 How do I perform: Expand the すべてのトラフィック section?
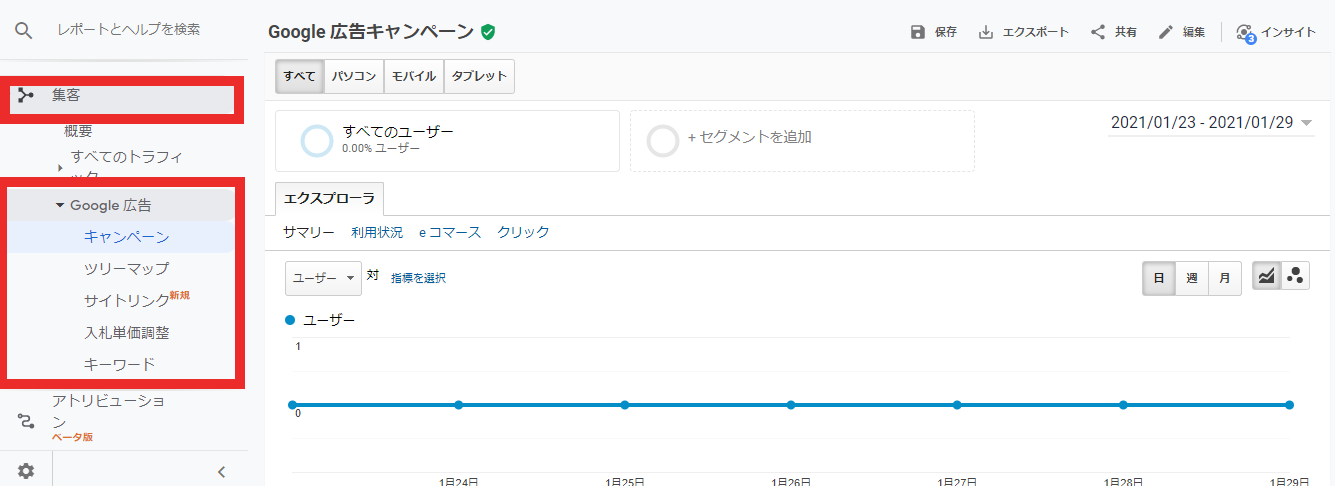pos(60,168)
